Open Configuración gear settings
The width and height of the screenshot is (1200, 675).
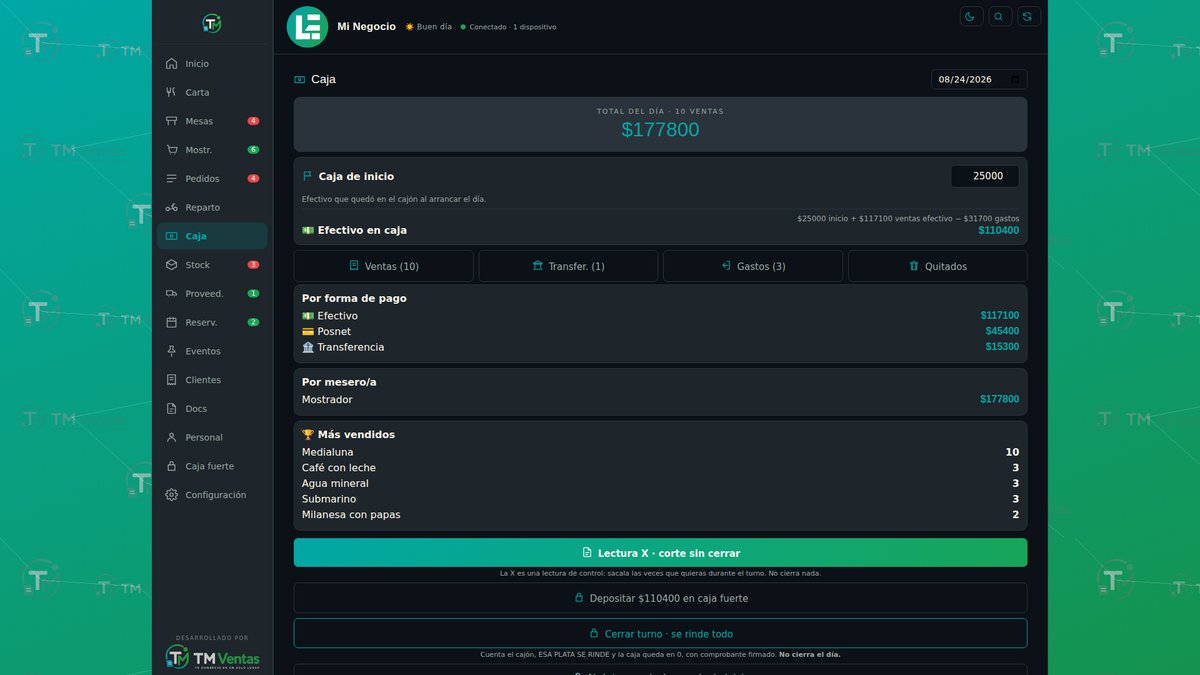pyautogui.click(x=212, y=495)
